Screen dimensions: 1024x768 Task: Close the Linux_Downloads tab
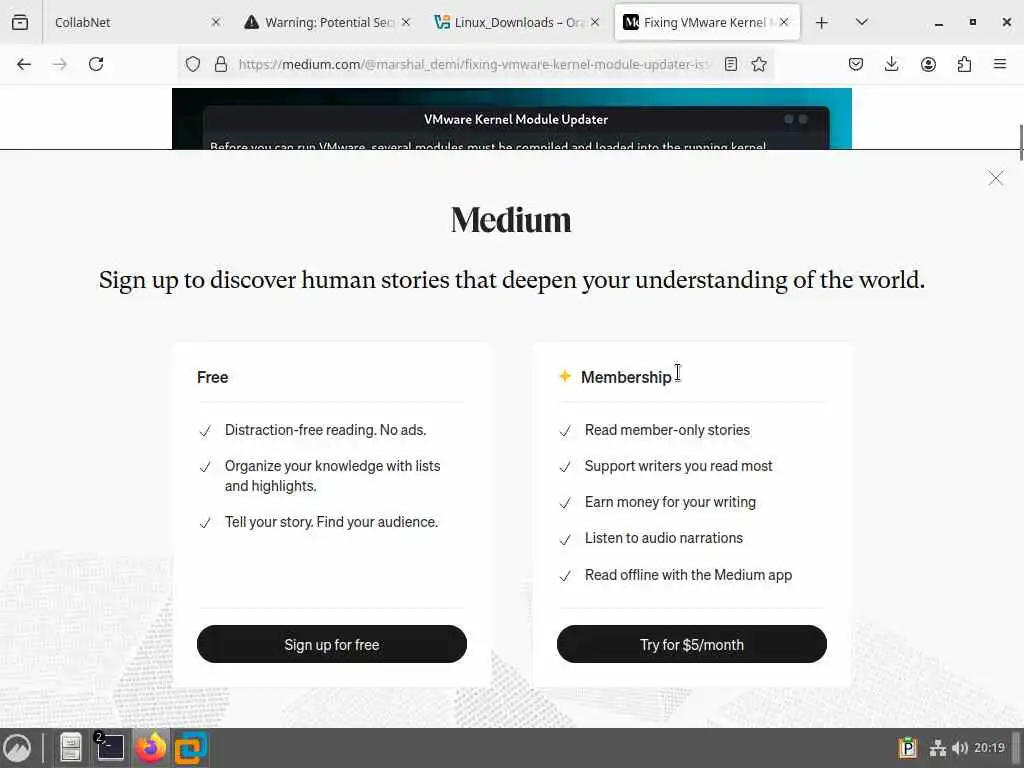pyautogui.click(x=595, y=22)
